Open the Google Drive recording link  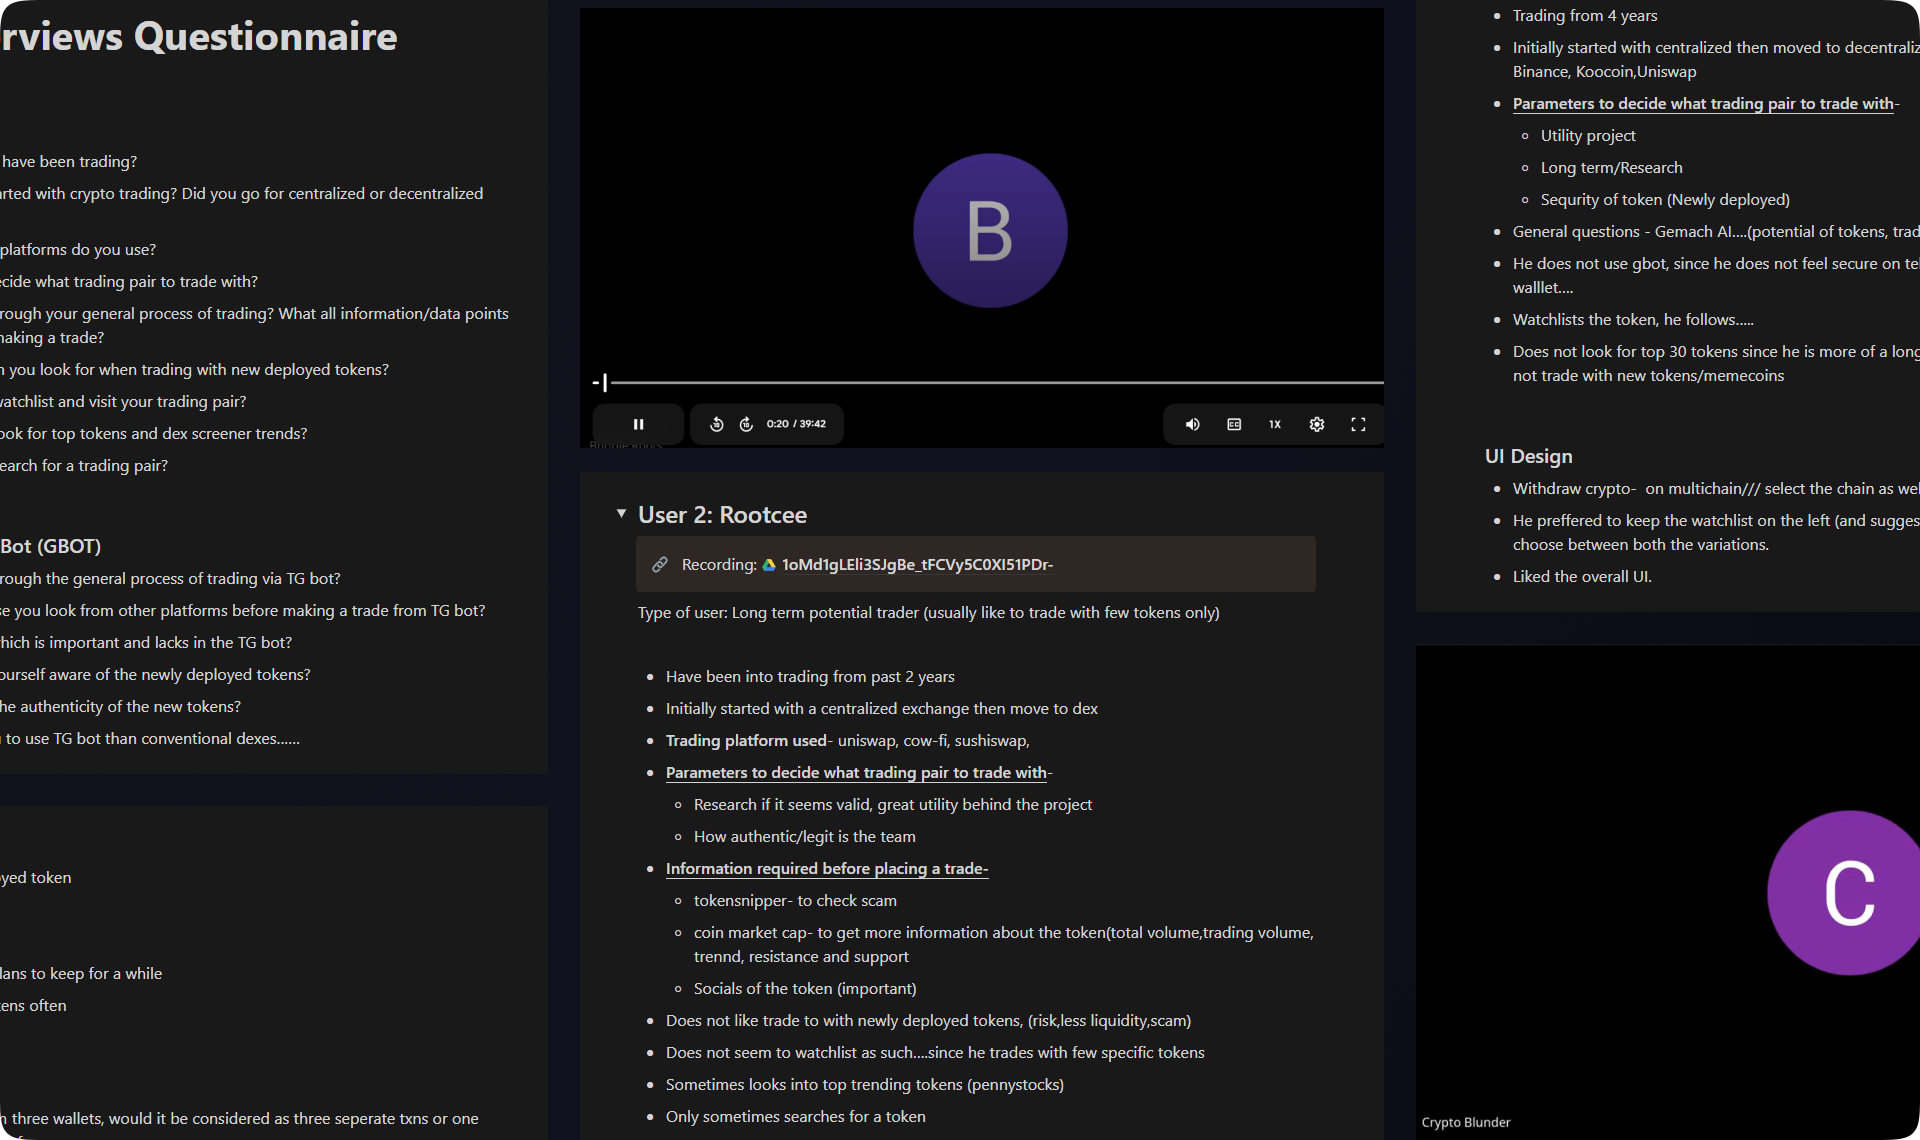pyautogui.click(x=917, y=564)
